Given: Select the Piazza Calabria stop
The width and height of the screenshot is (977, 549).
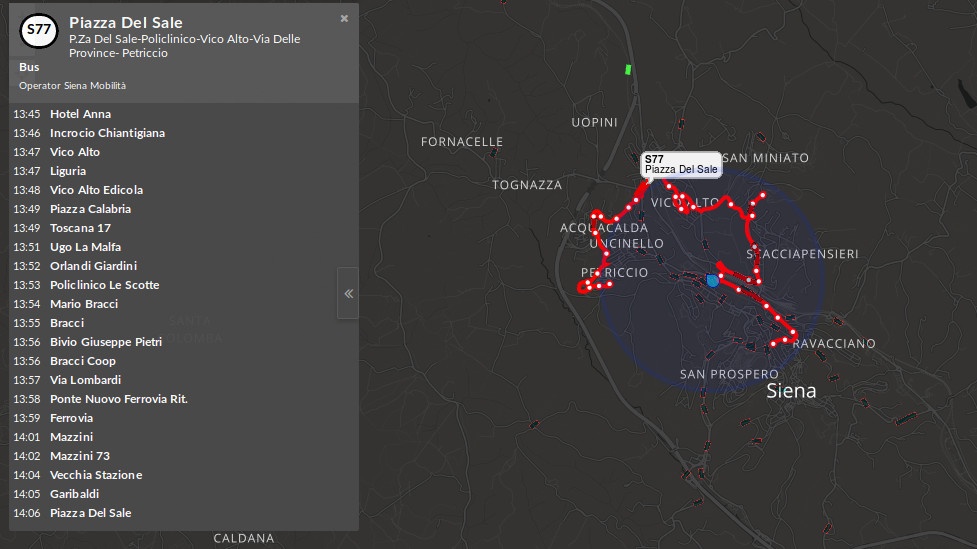Looking at the screenshot, I should pos(90,209).
